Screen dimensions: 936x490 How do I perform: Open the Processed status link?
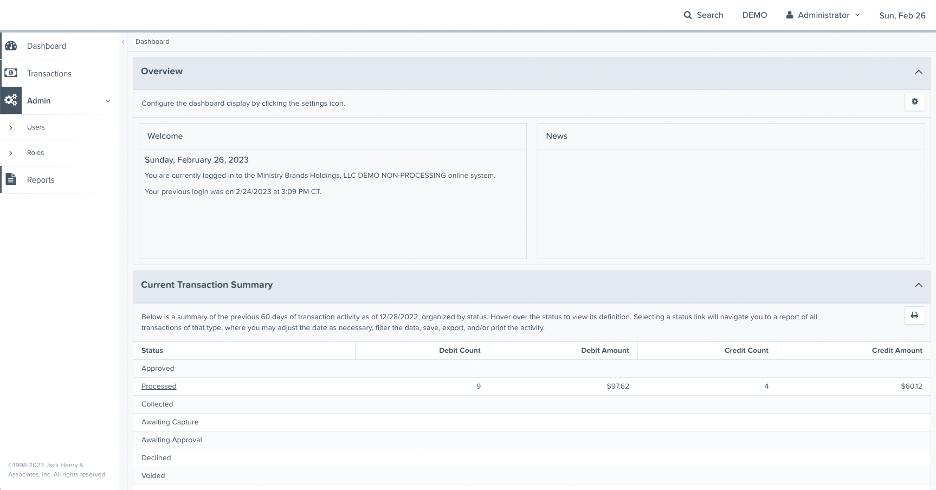click(x=159, y=386)
